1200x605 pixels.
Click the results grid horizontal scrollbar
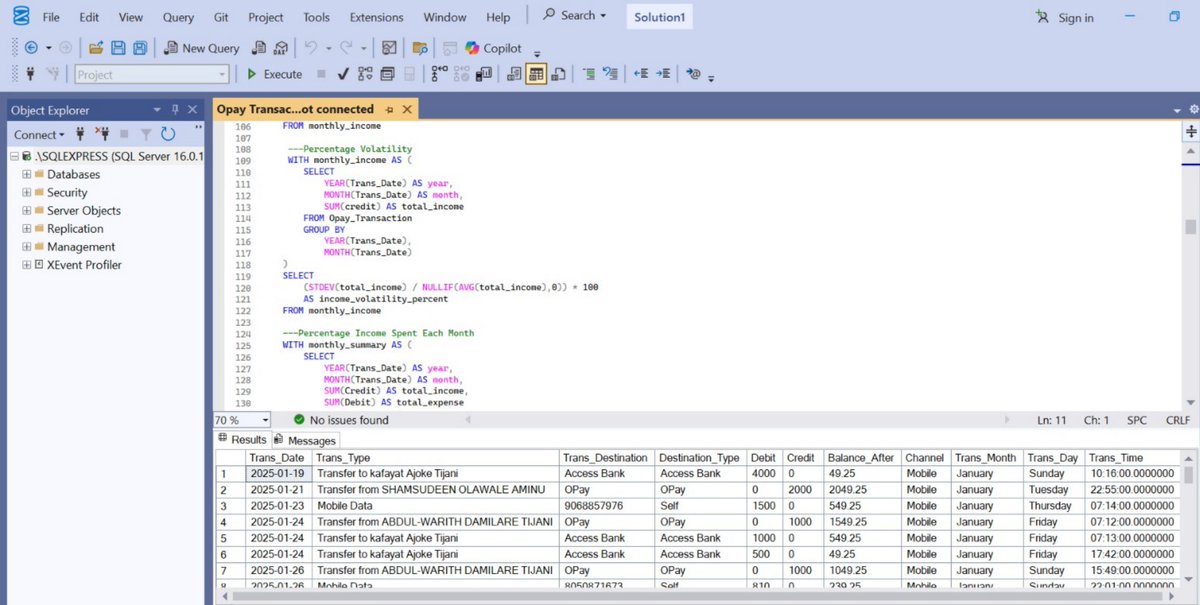pos(700,597)
